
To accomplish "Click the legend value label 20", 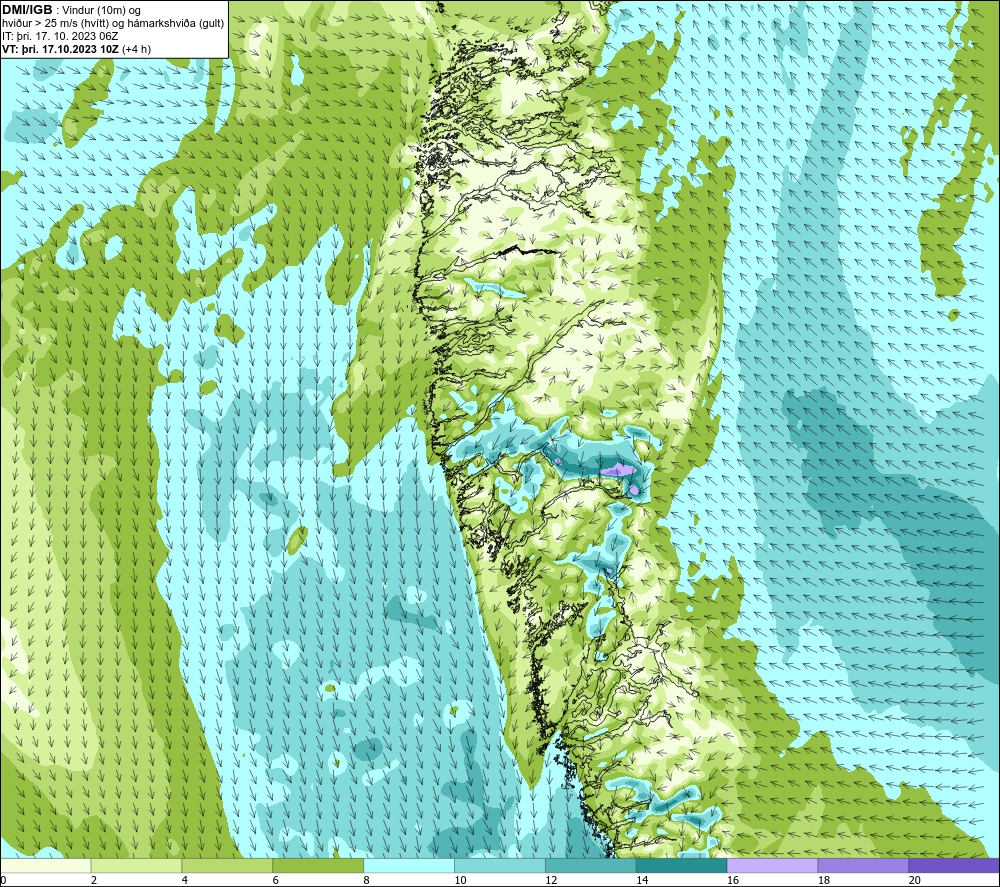I will pos(915,880).
